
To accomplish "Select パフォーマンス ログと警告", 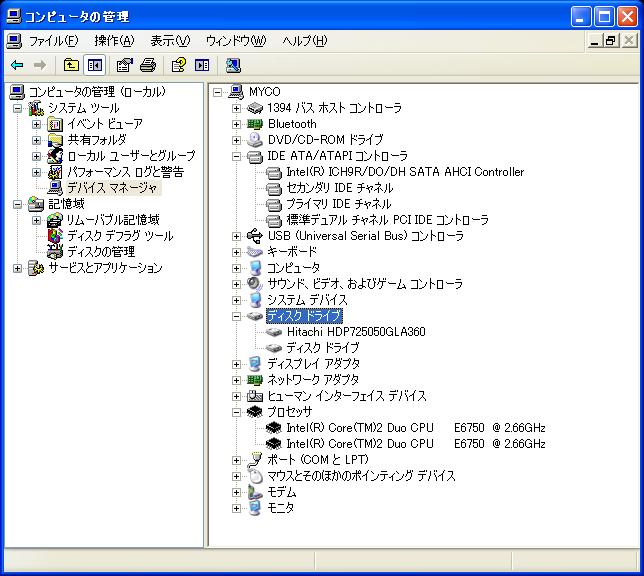I will 125,172.
